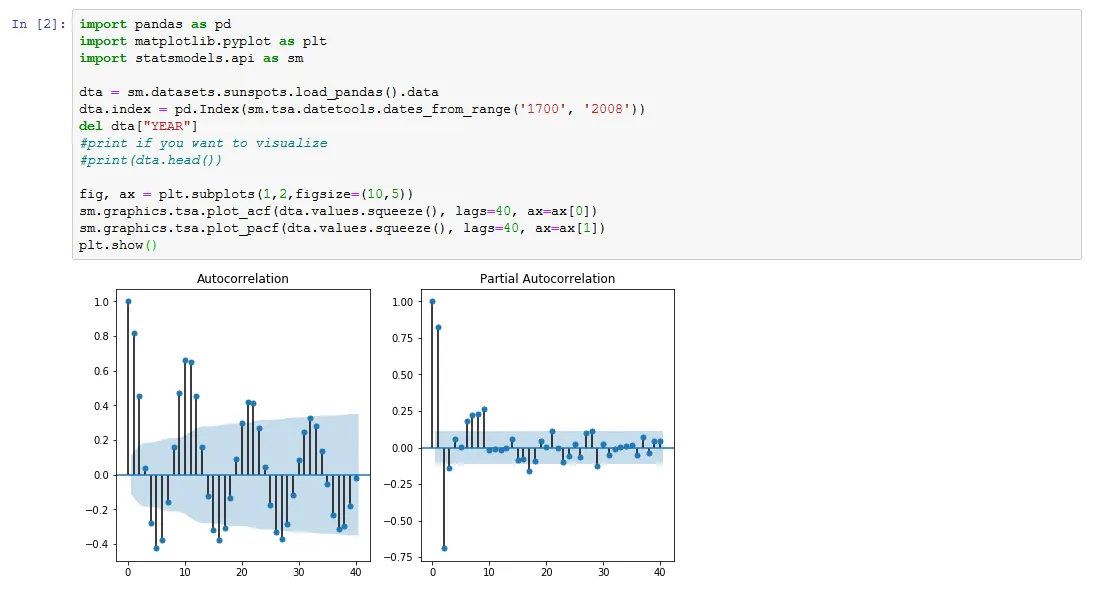Viewport: 1096px width, 590px height.
Task: Click the Autocorrelation chart area
Action: (243, 425)
